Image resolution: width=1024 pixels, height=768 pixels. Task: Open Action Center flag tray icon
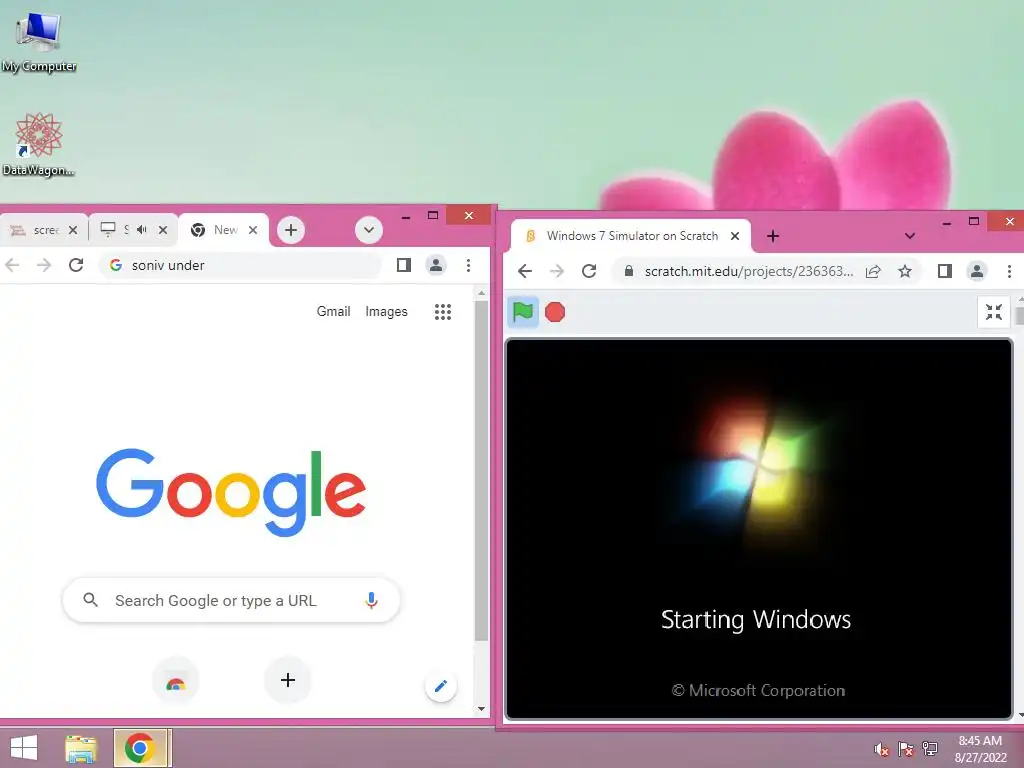pyautogui.click(x=906, y=749)
